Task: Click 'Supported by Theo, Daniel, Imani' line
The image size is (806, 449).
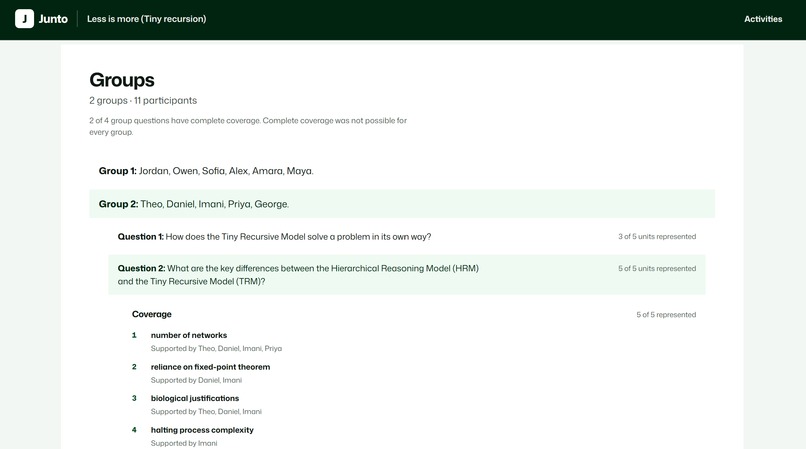Action: coord(206,412)
